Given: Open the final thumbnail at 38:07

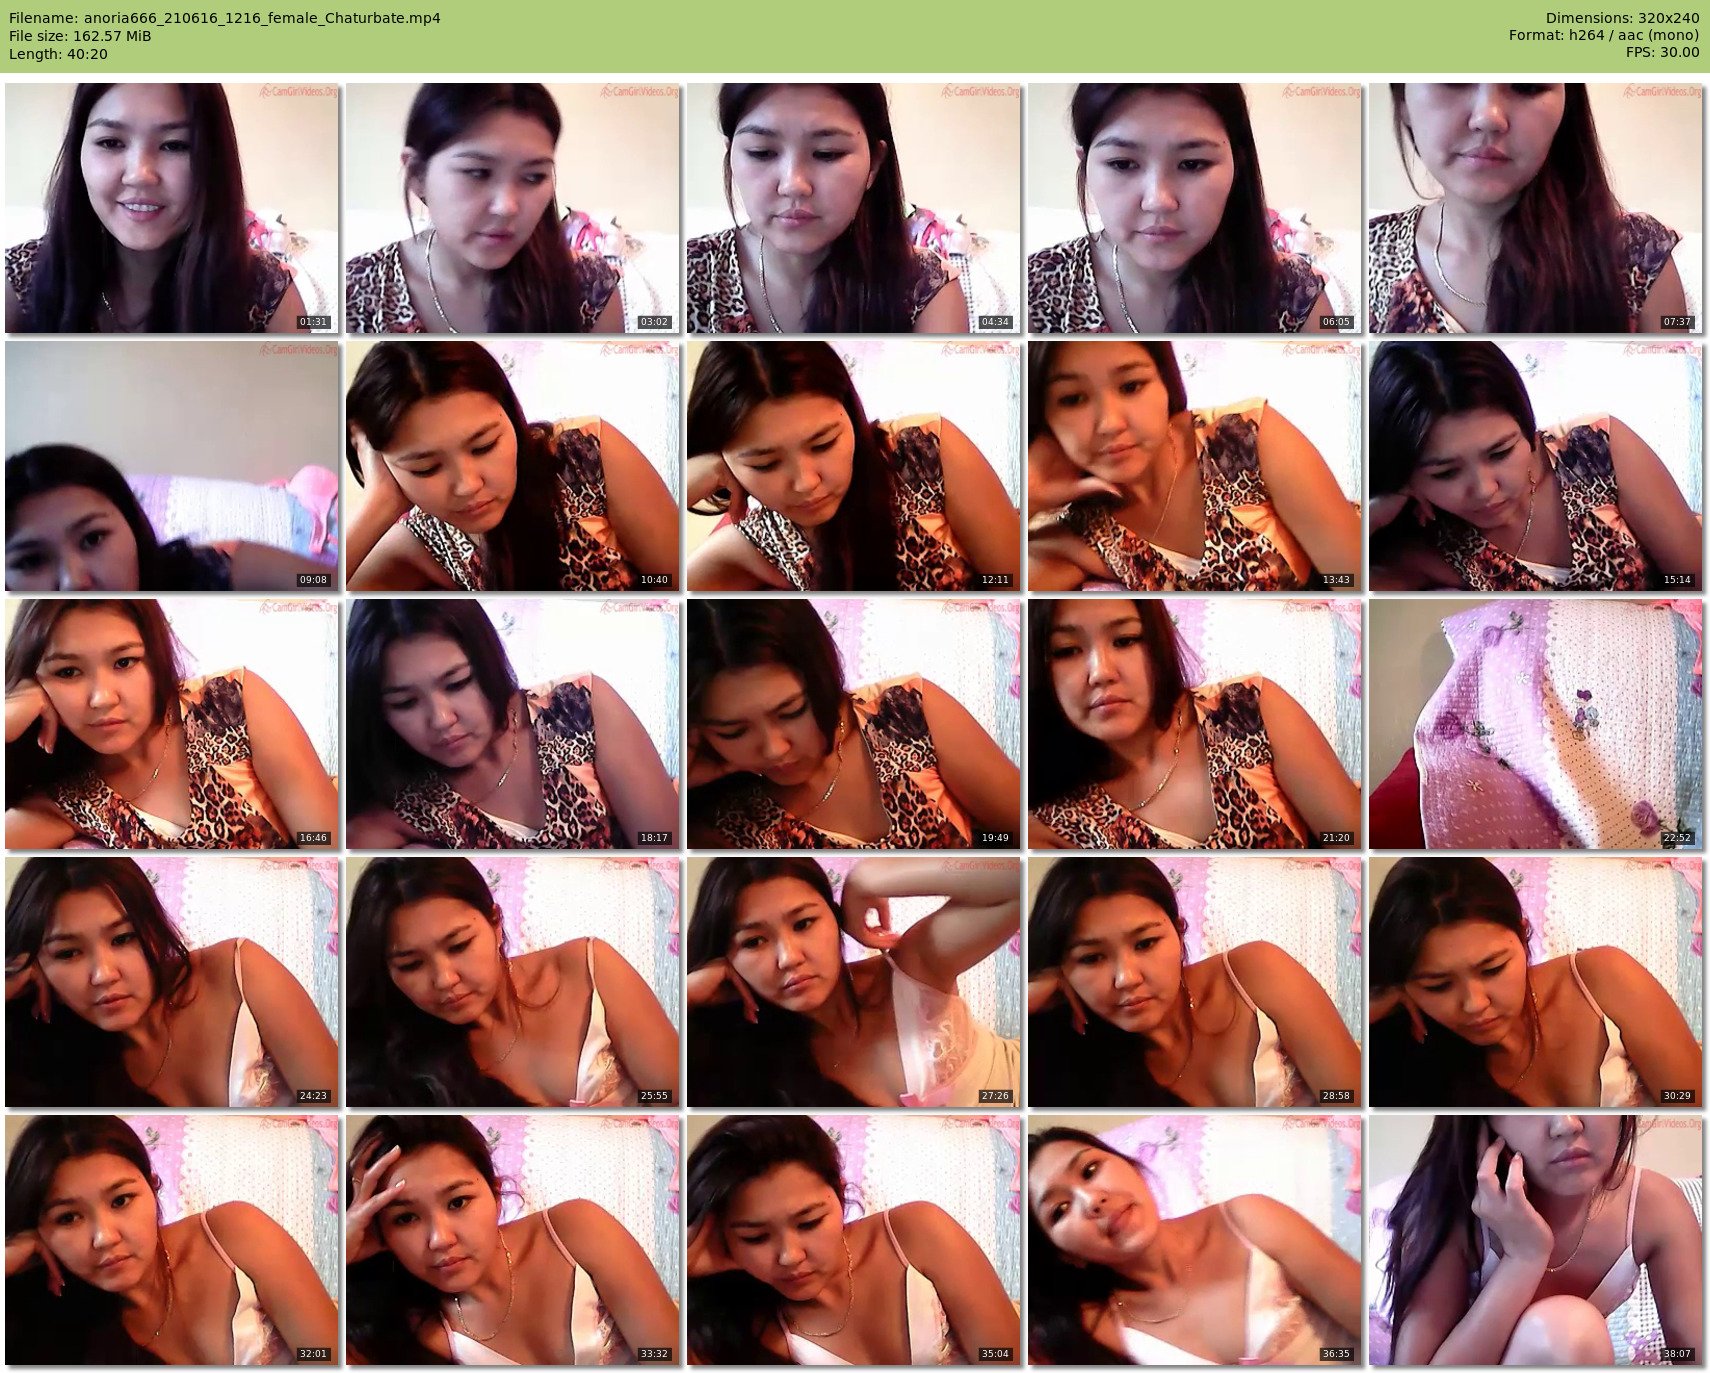Looking at the screenshot, I should coord(1536,1240).
